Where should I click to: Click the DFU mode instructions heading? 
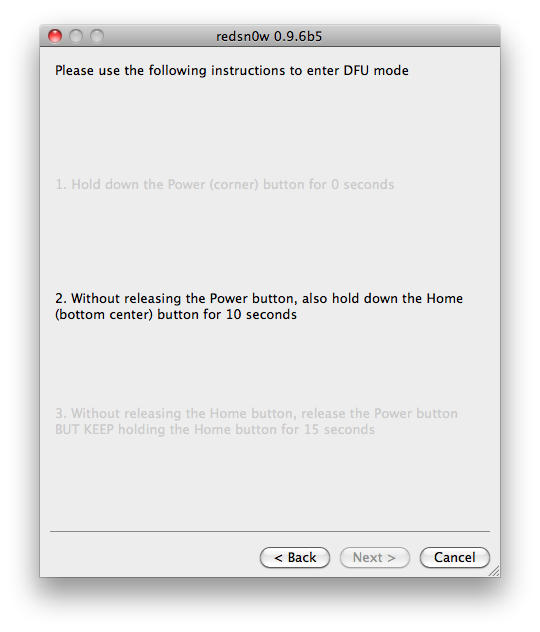[232, 71]
